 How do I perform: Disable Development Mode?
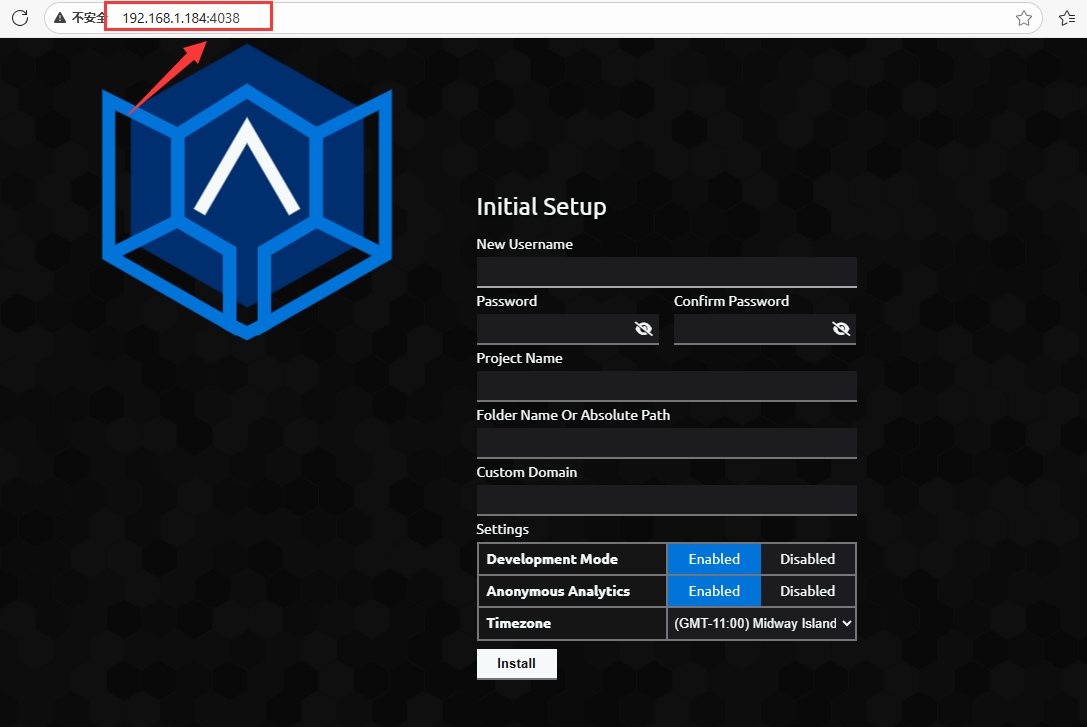click(x=808, y=559)
